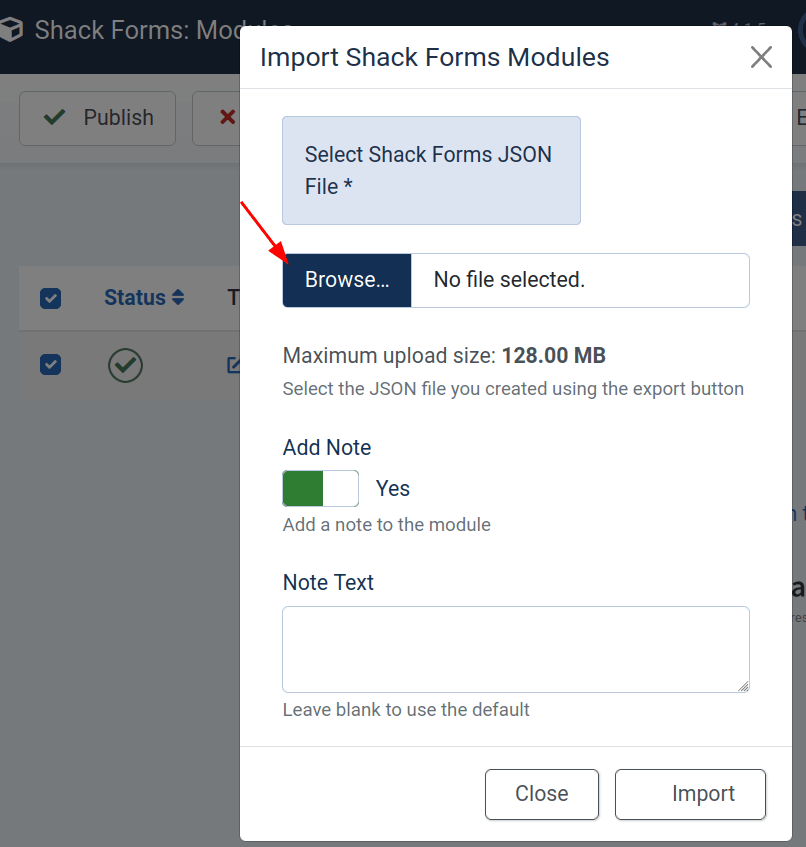Screen dimensions: 806x847
Task: Close the import dialog using X icon
Action: pos(761,57)
